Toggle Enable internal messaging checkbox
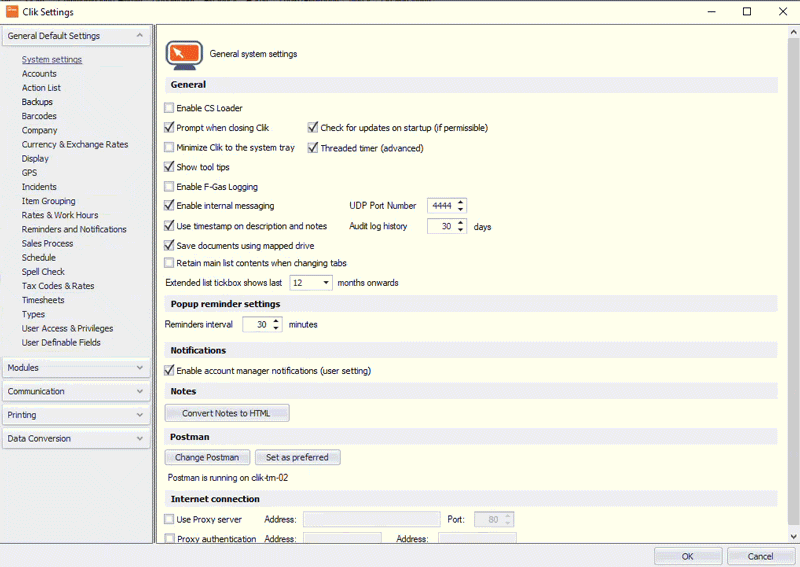The width and height of the screenshot is (800, 567). (169, 206)
